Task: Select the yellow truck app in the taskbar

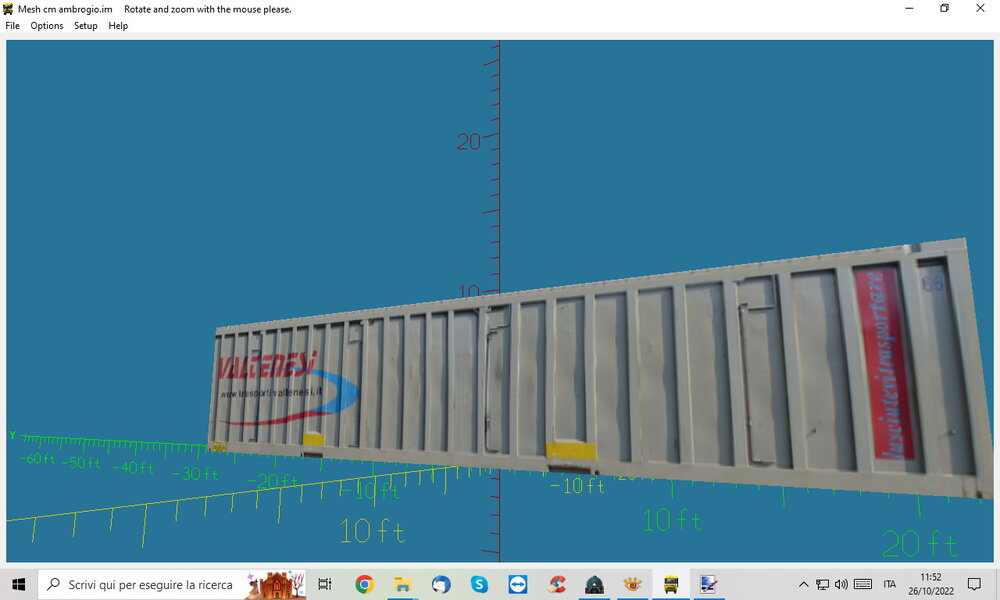Action: click(671, 584)
